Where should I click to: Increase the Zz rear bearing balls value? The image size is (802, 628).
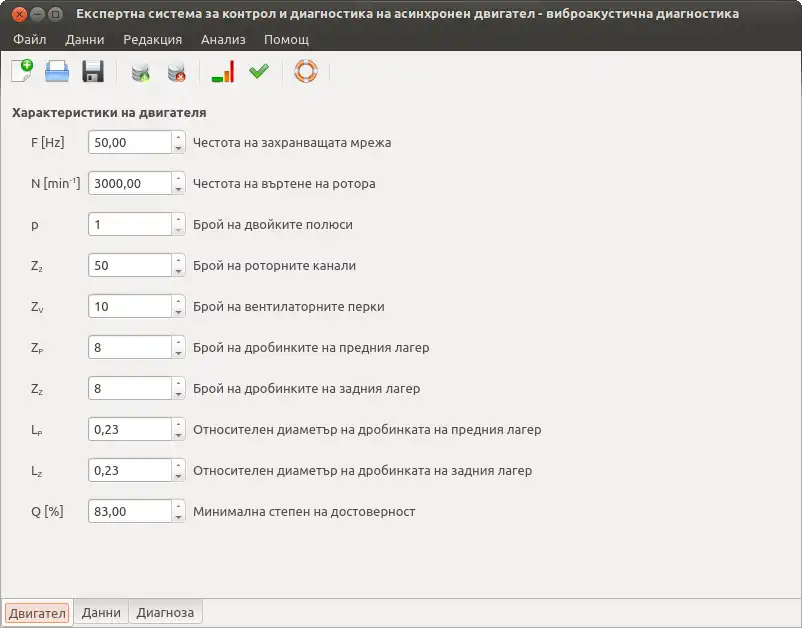[x=178, y=383]
